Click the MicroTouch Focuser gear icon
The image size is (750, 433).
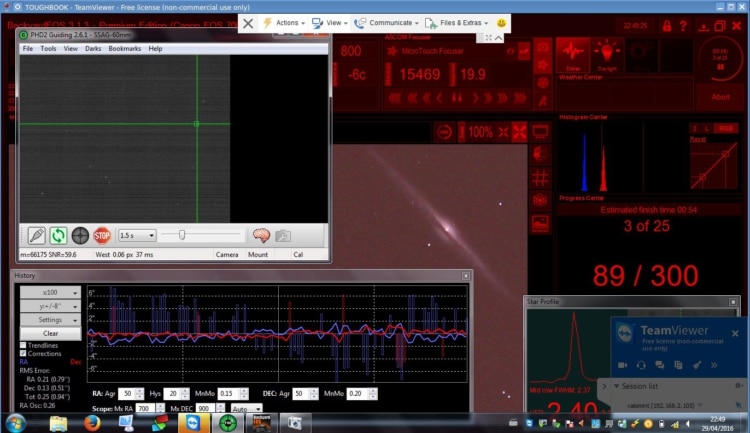coord(392,51)
